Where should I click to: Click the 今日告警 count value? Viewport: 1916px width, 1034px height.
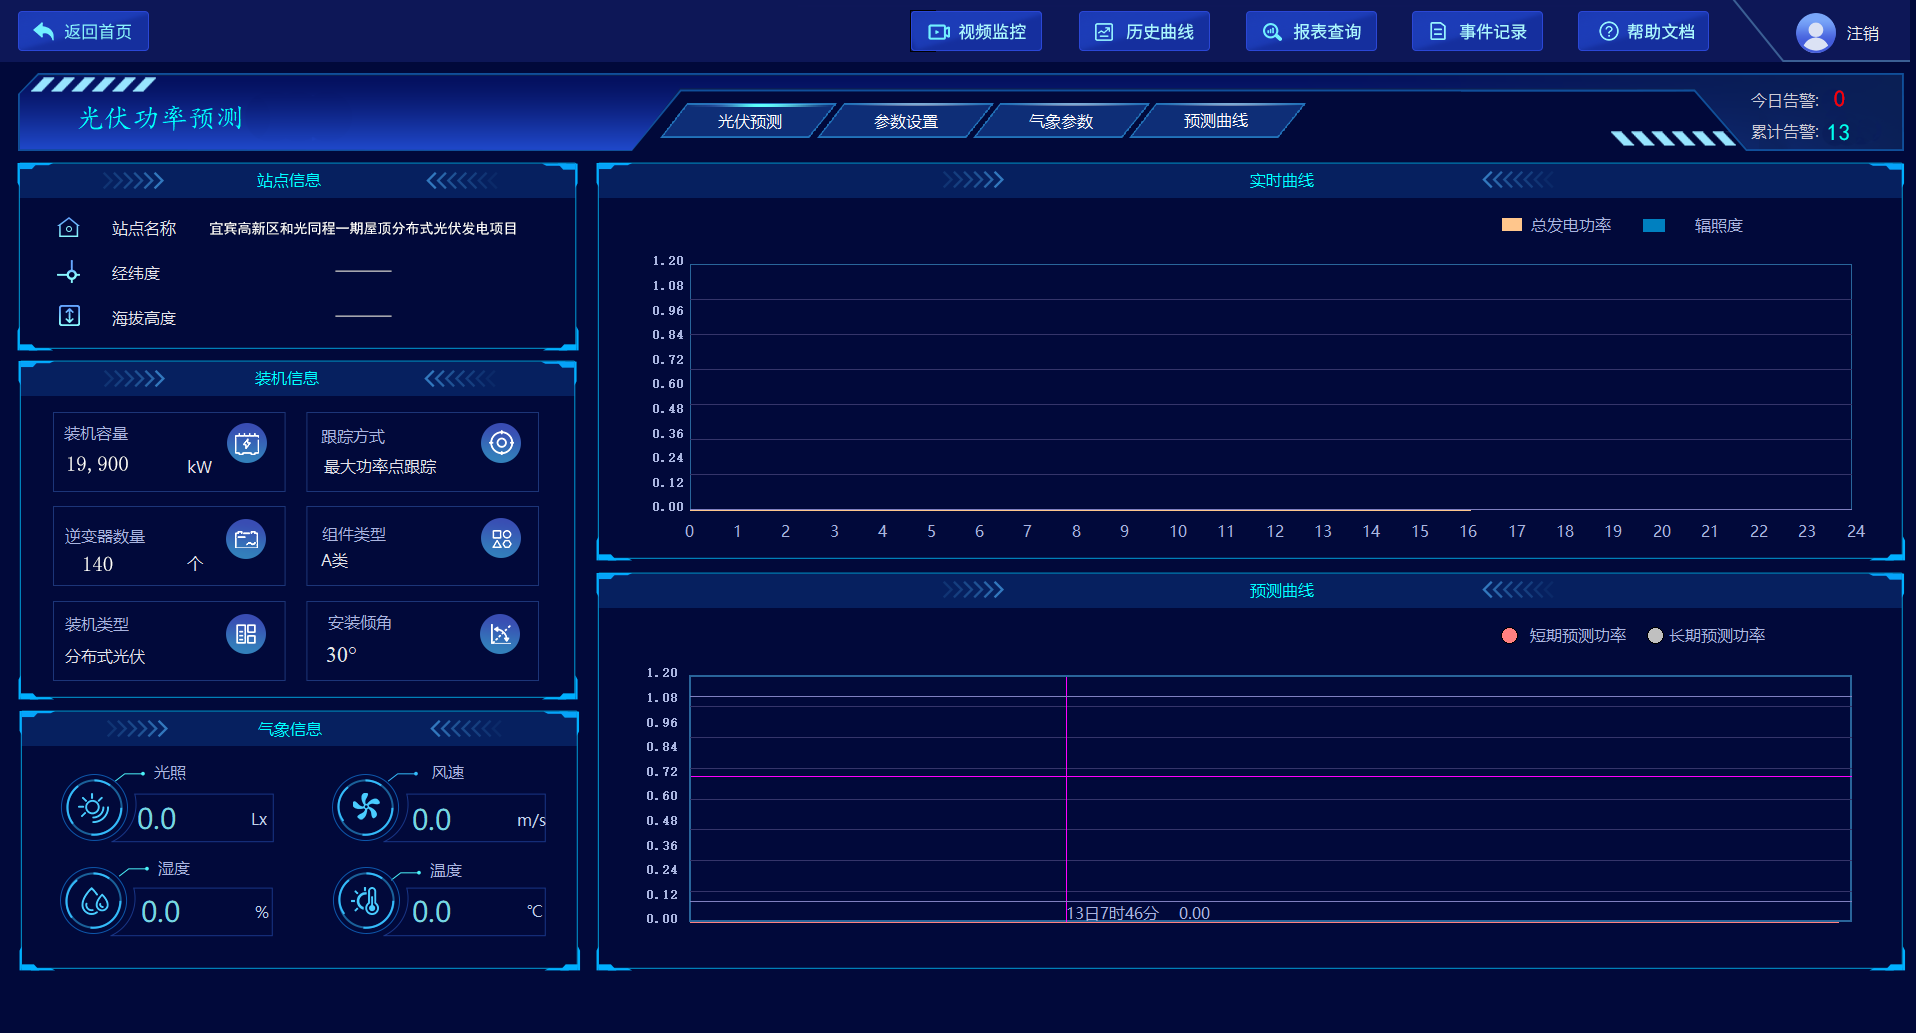(x=1839, y=100)
